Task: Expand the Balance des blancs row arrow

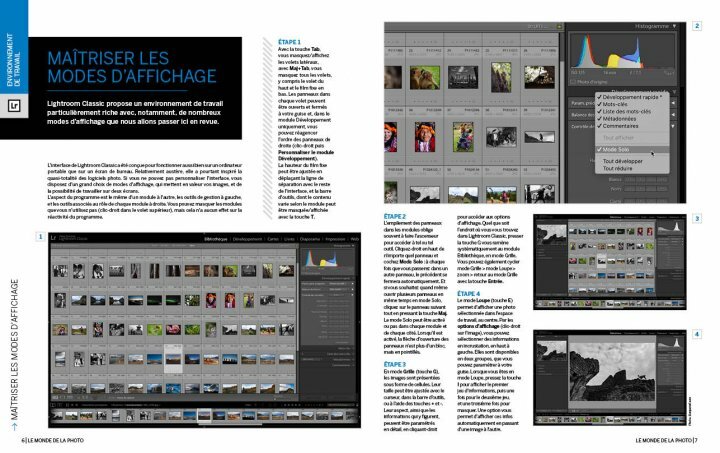Action: point(673,115)
